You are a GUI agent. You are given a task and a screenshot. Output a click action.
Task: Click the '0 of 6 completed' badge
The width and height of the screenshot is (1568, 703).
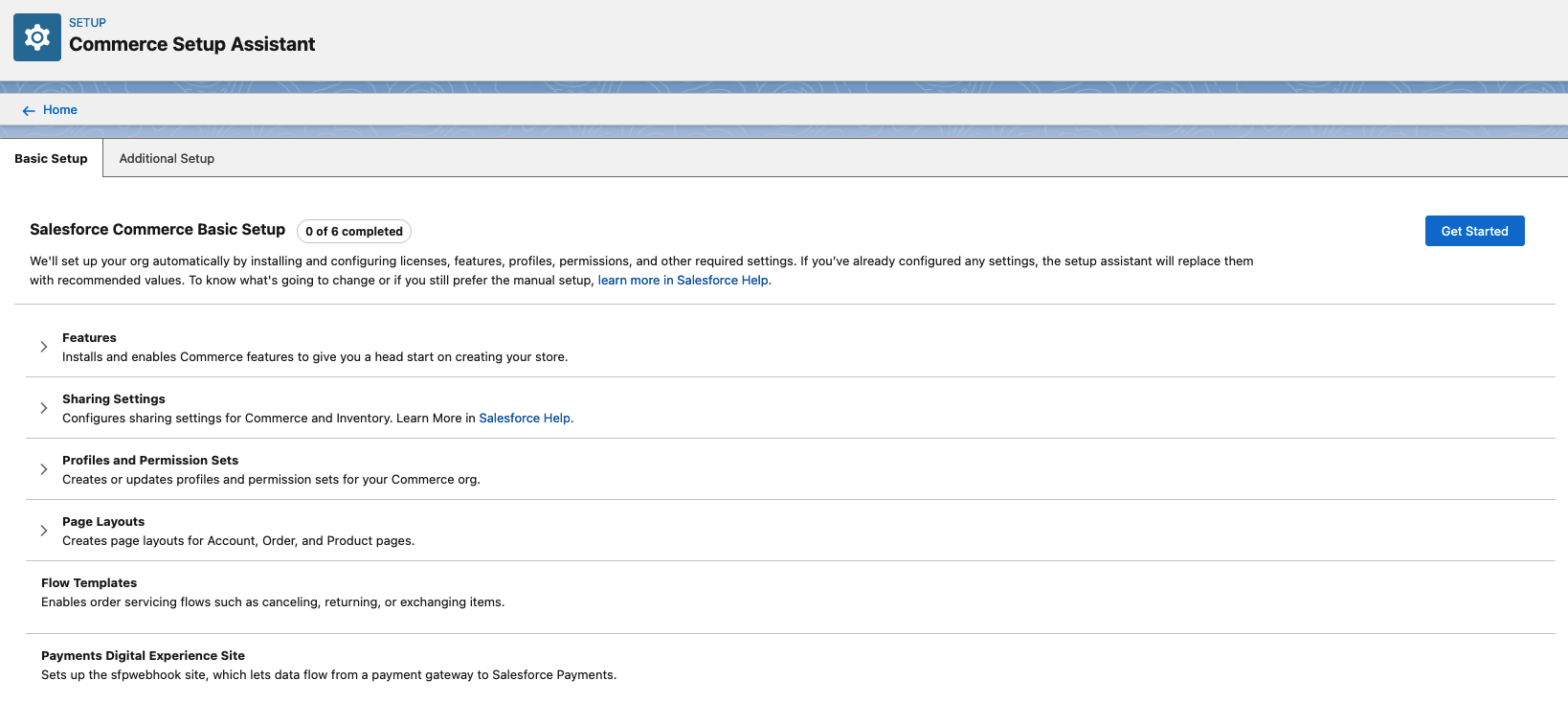[x=354, y=231]
